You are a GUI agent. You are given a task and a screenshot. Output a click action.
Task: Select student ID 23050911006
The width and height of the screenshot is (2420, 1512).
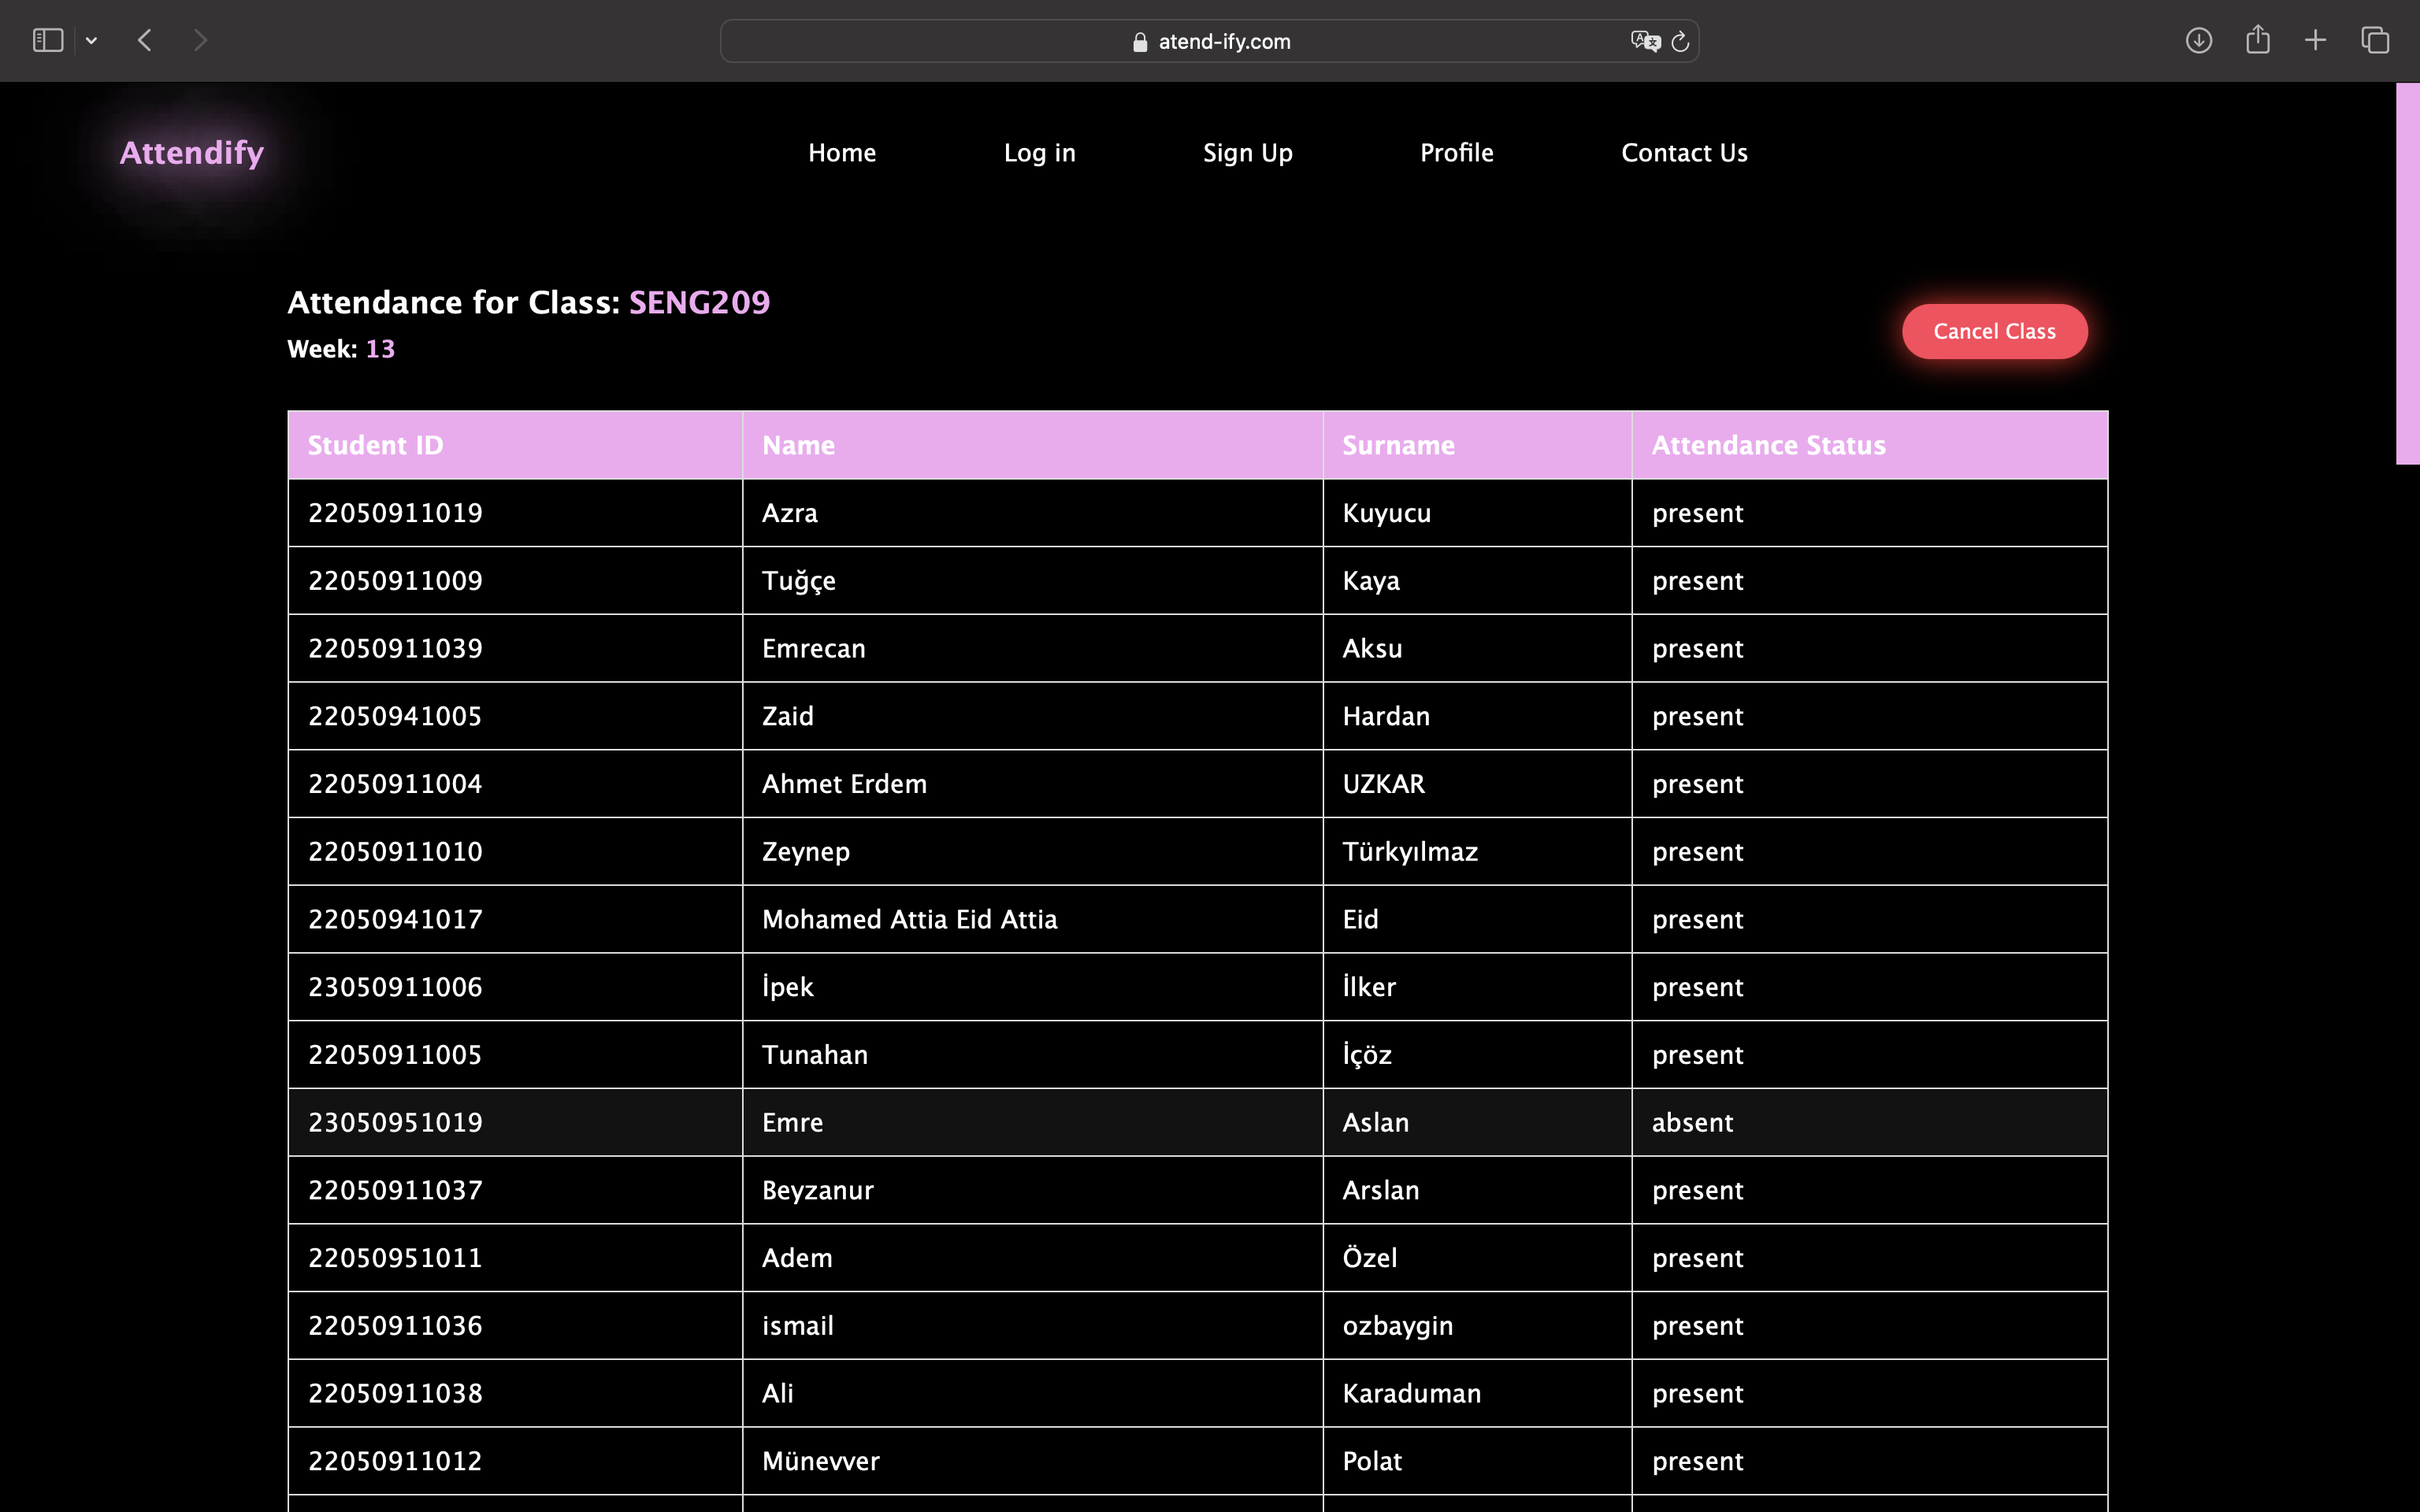pyautogui.click(x=395, y=987)
